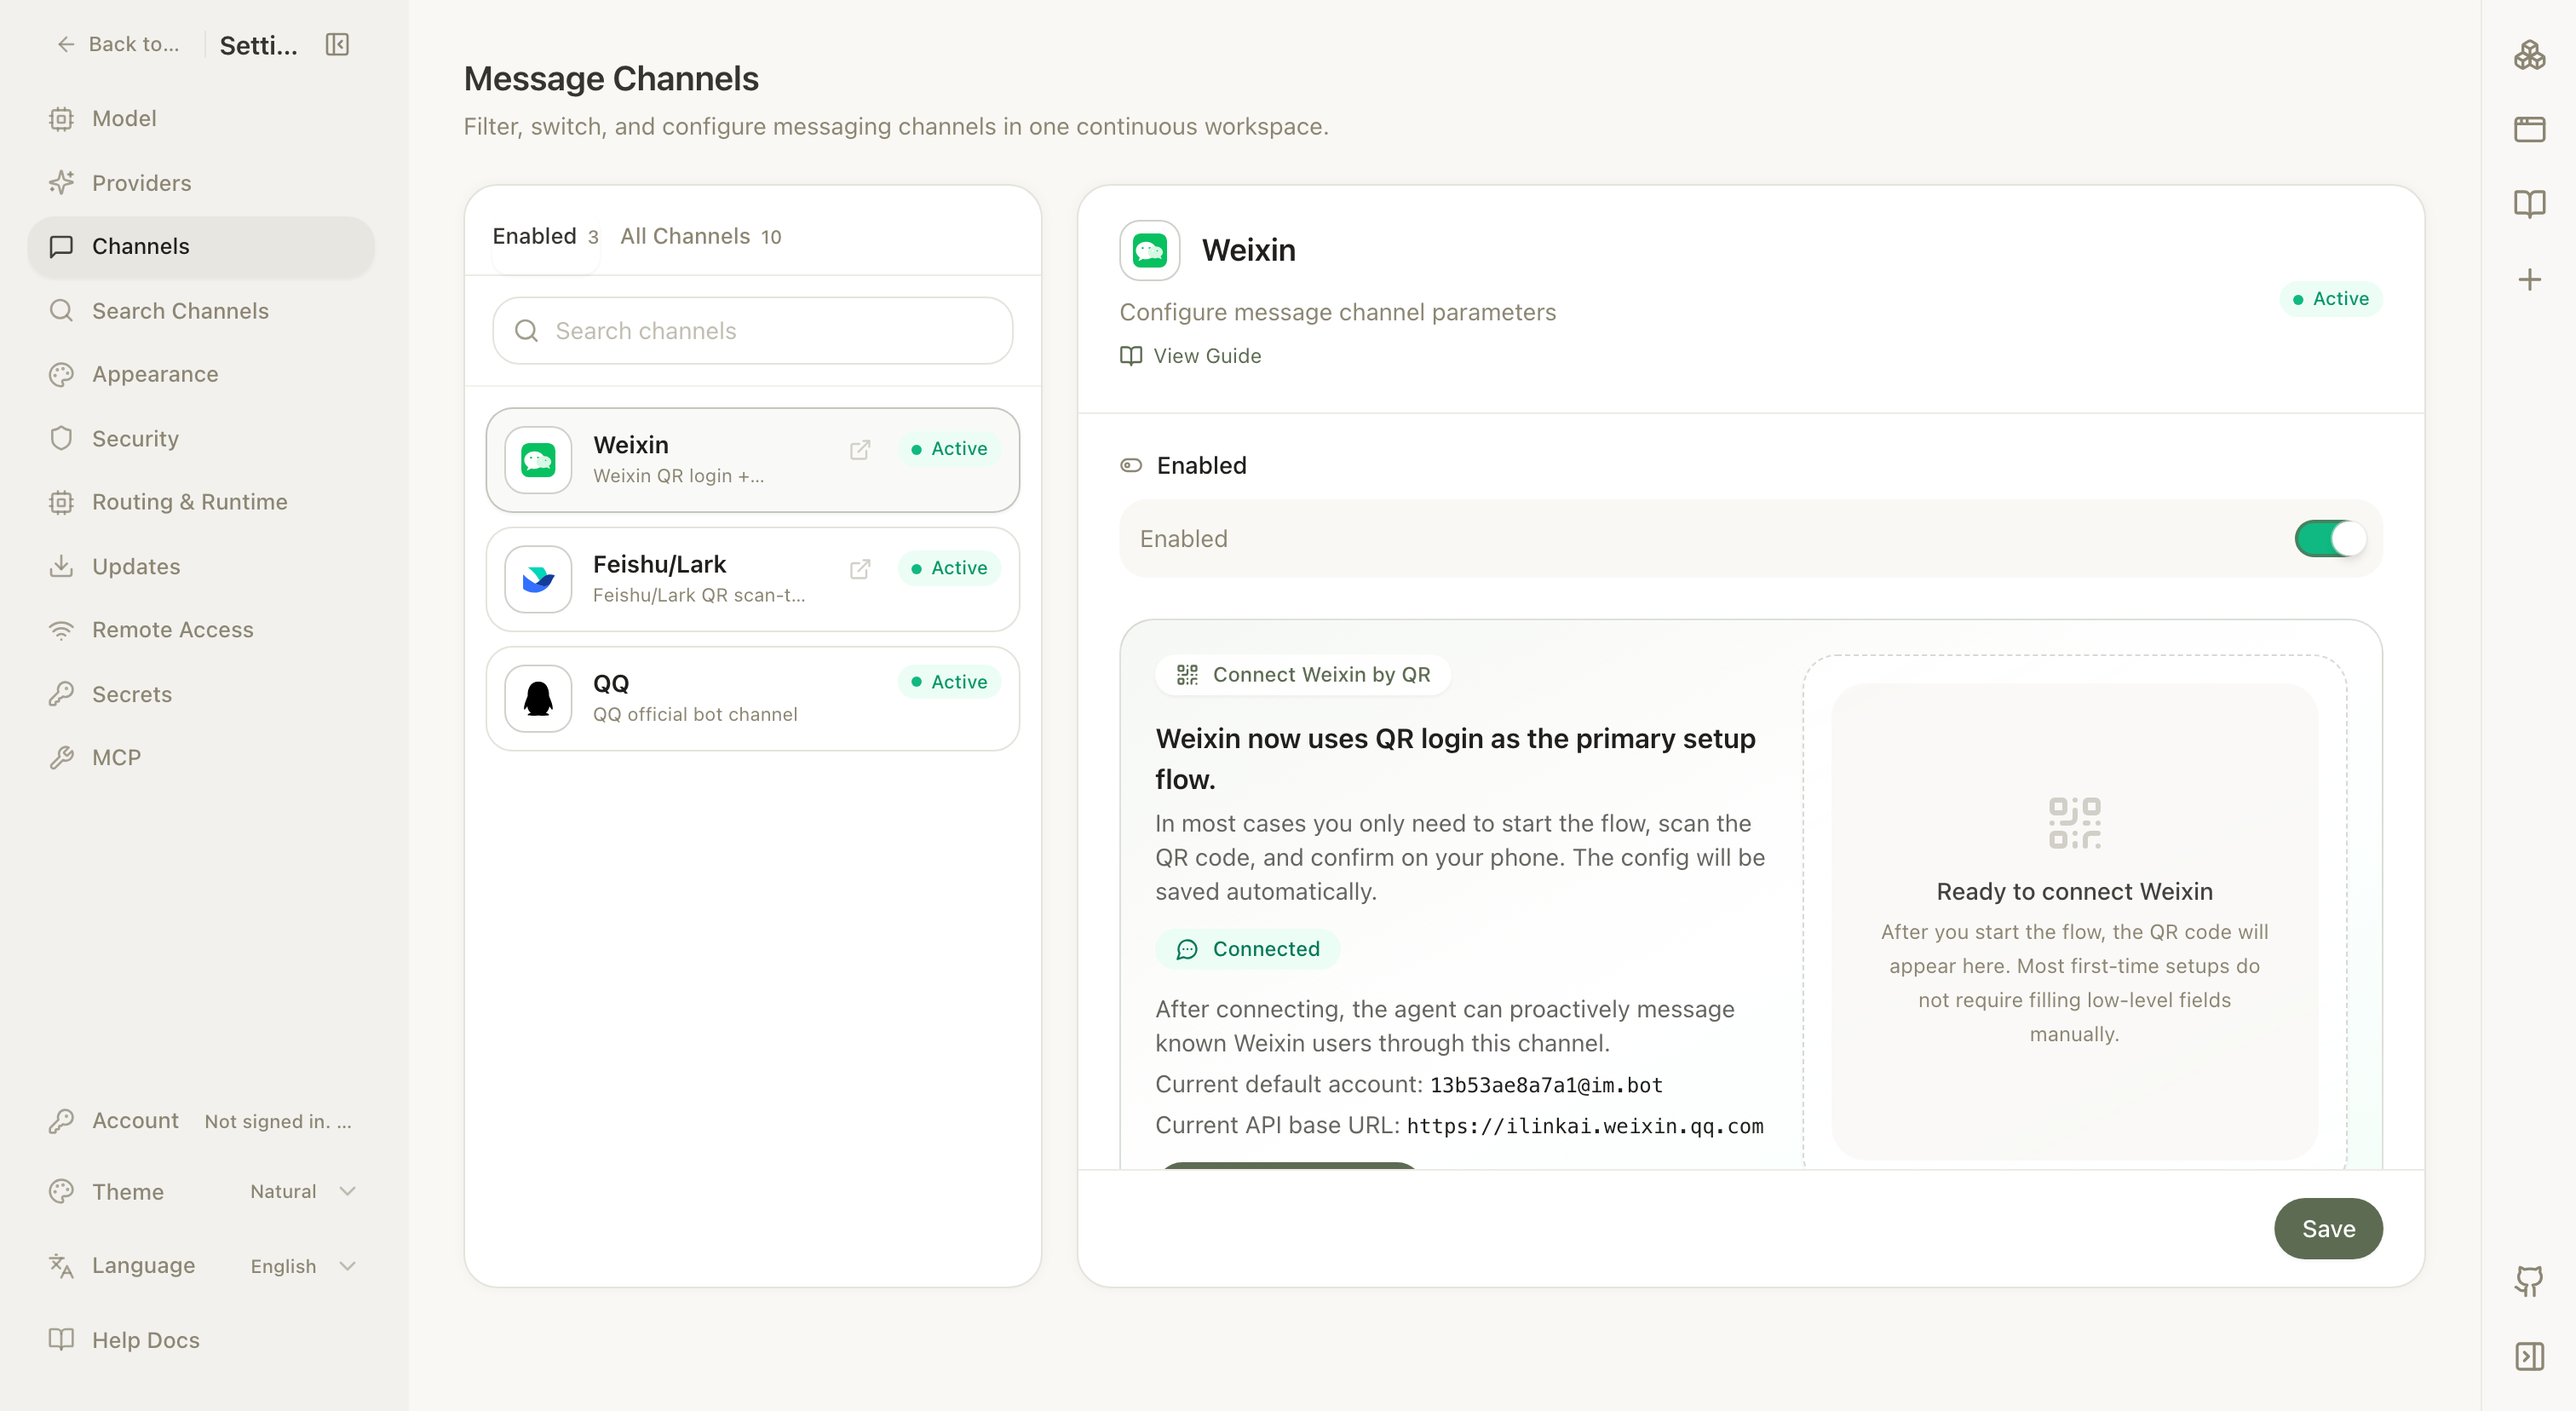Open Routing & Runtime settings

click(200, 502)
